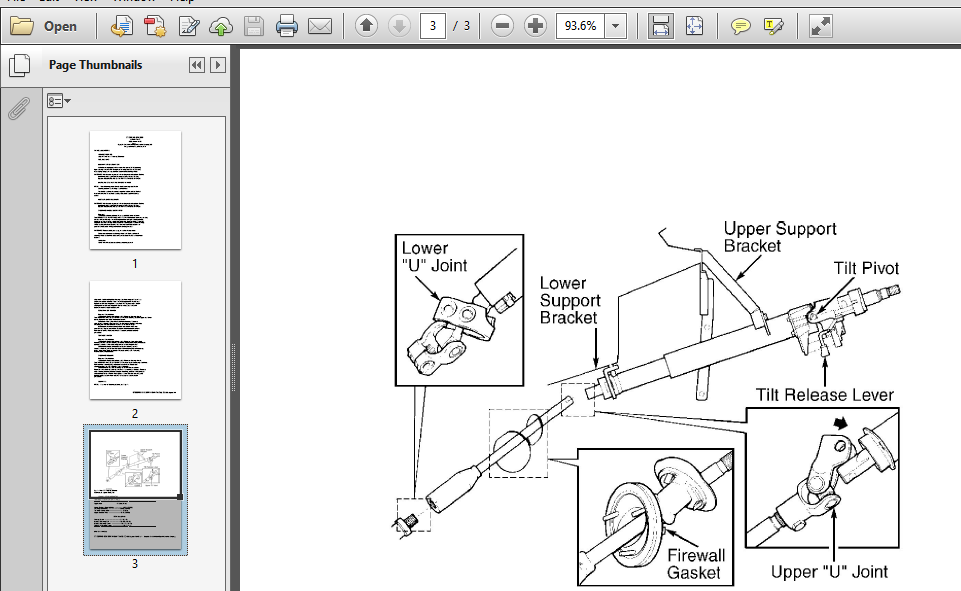Click the export PDF hand-document icon
Screen dimensions: 961x591
pos(121,26)
